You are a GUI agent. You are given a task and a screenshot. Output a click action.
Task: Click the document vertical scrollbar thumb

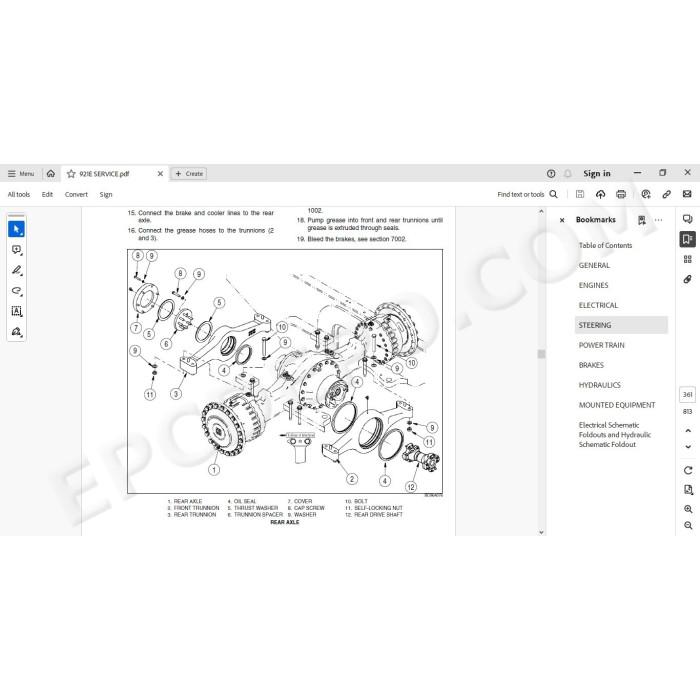coord(542,354)
